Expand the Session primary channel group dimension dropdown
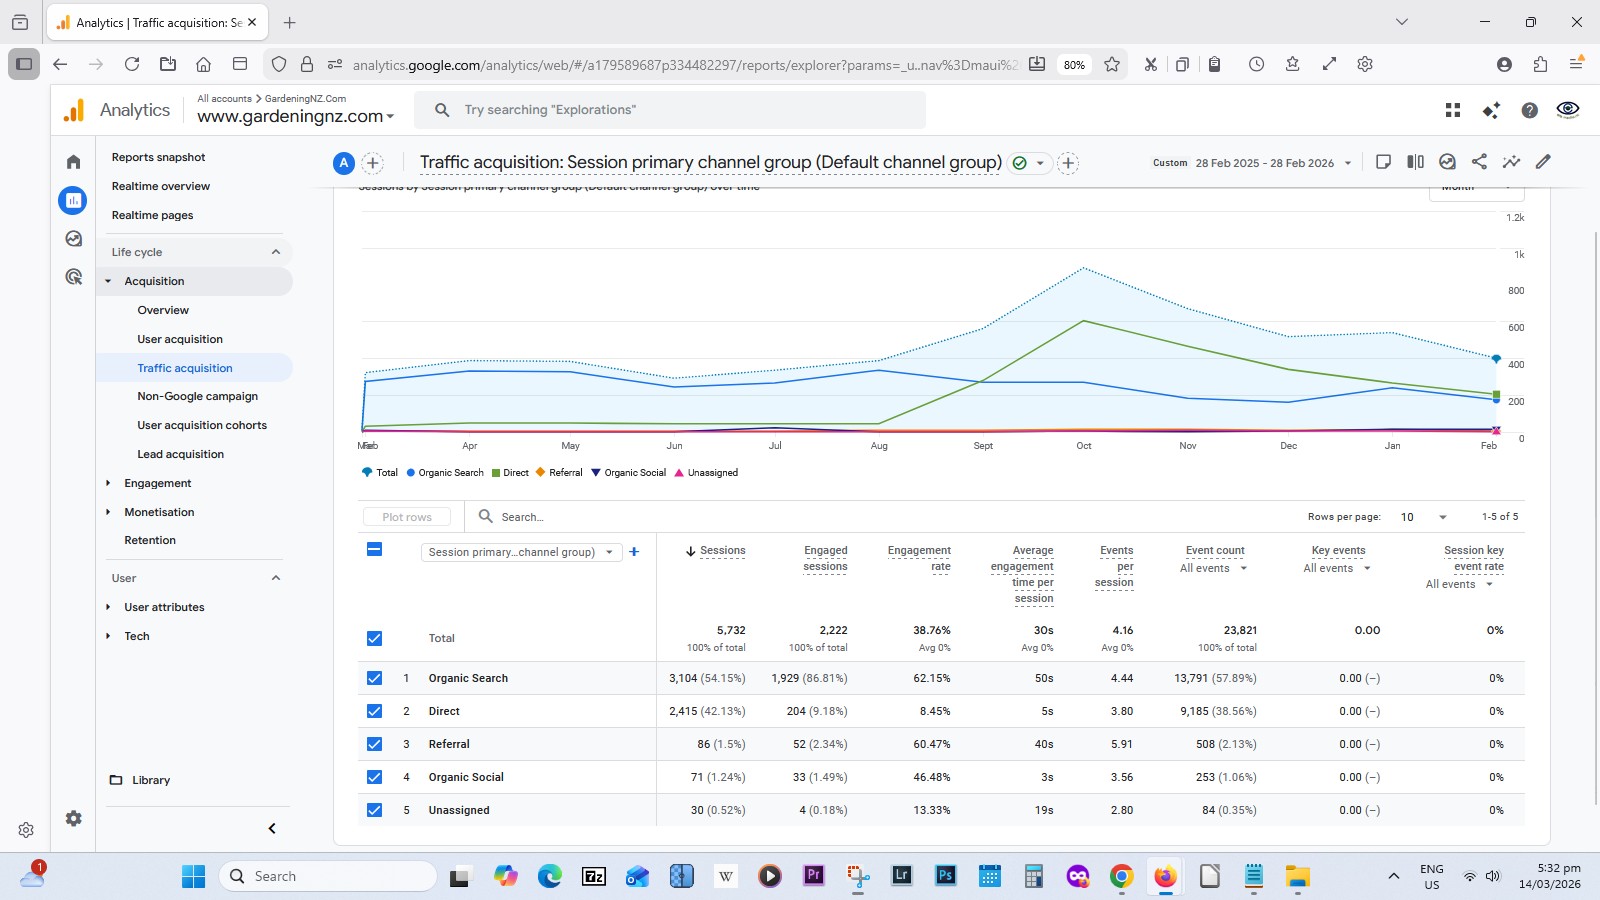This screenshot has width=1600, height=900. point(520,552)
